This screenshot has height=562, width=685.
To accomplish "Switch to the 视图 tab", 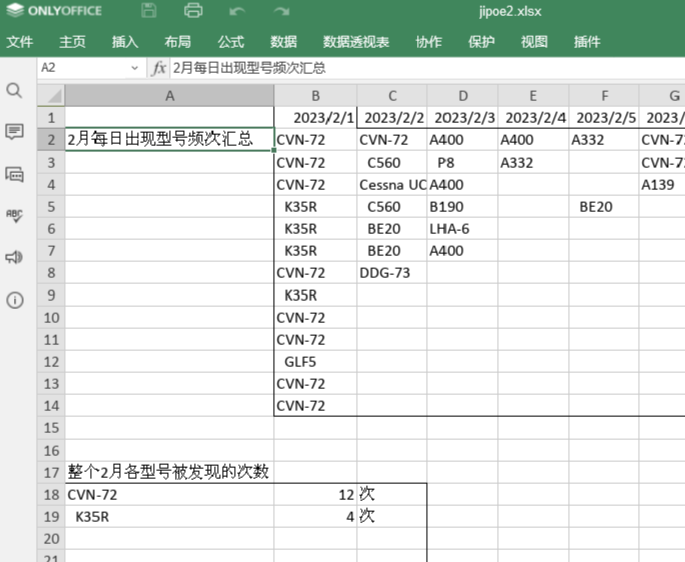I will (x=534, y=42).
